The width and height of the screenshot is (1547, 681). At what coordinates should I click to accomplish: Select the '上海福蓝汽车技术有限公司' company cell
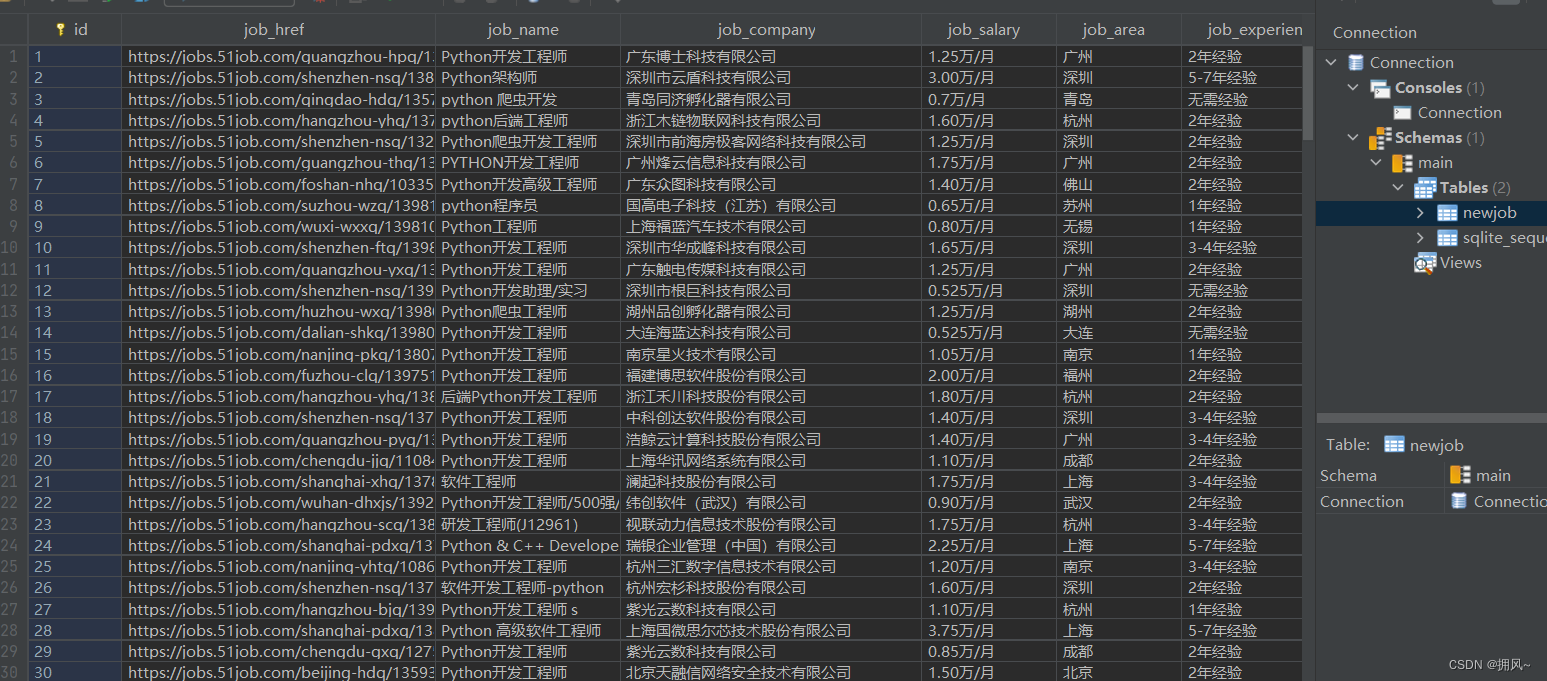tap(771, 227)
